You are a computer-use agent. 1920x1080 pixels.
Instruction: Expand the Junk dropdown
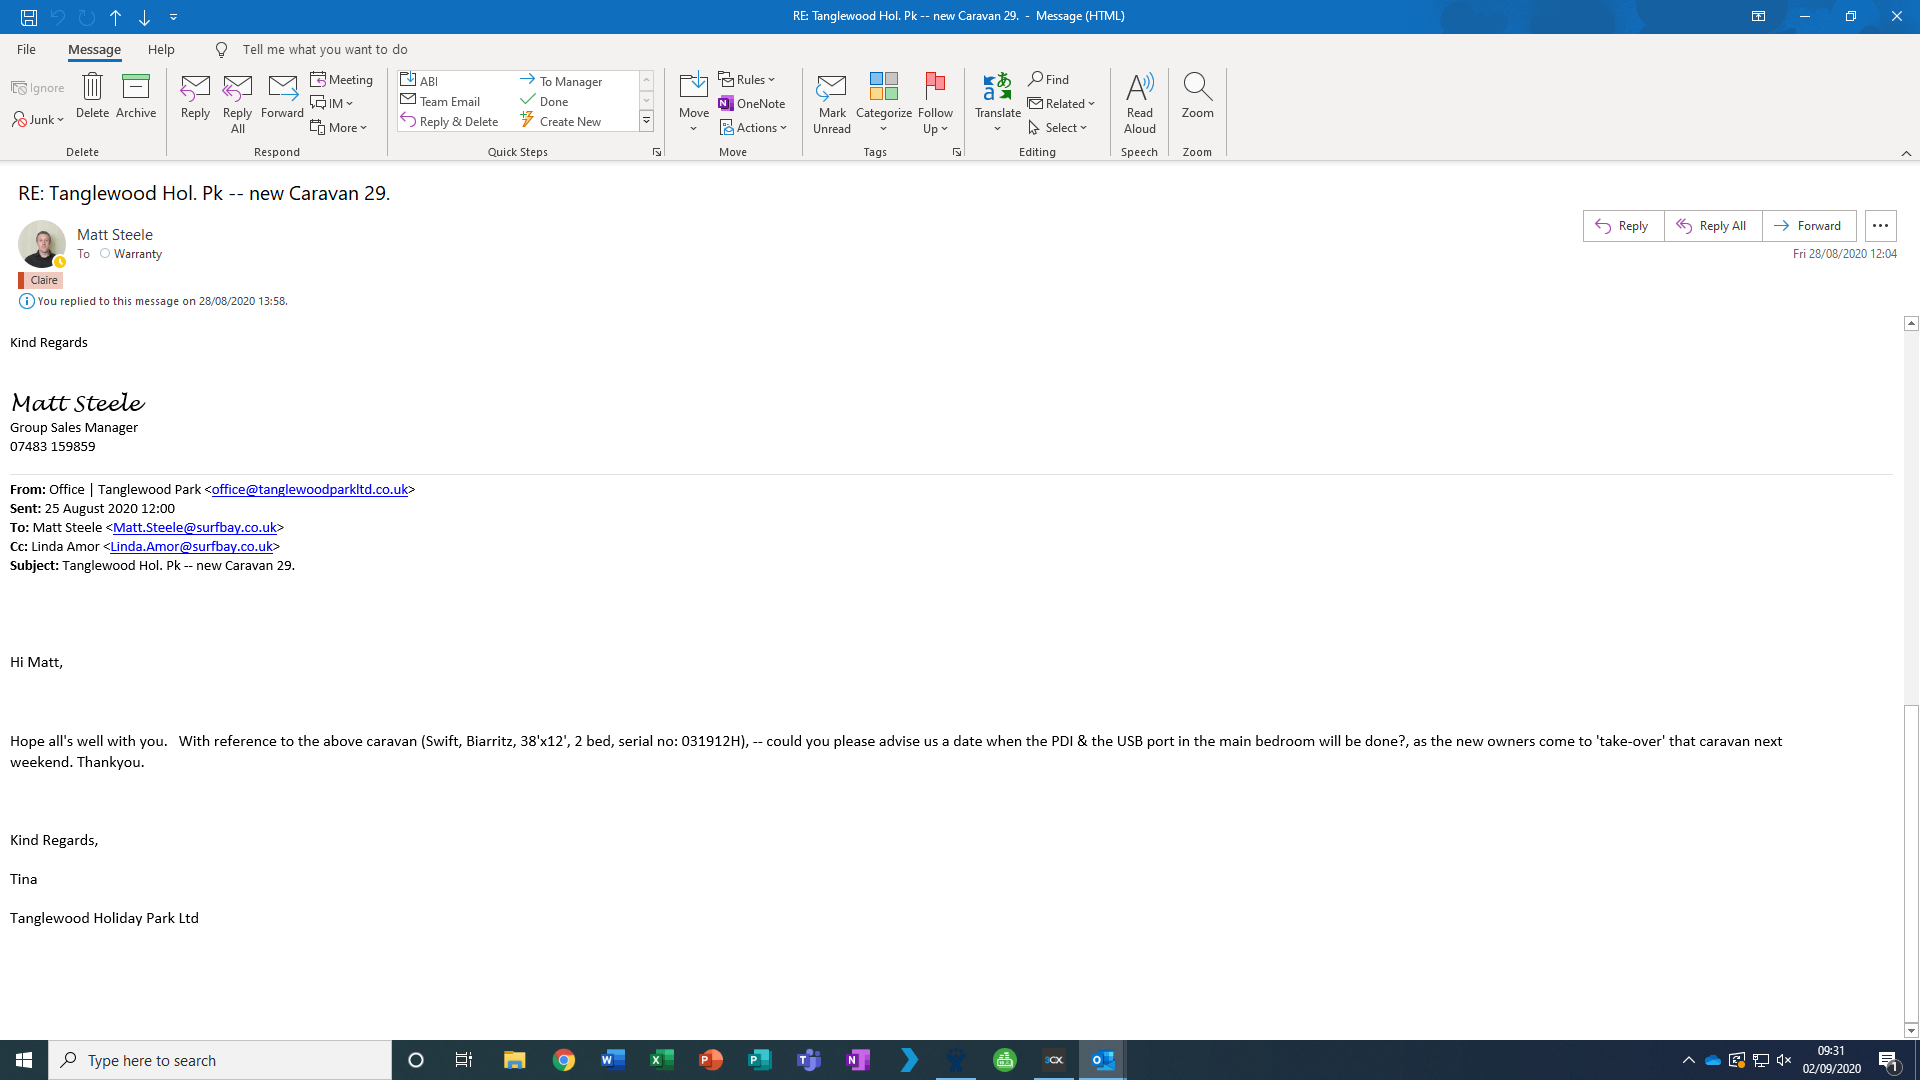tap(39, 120)
